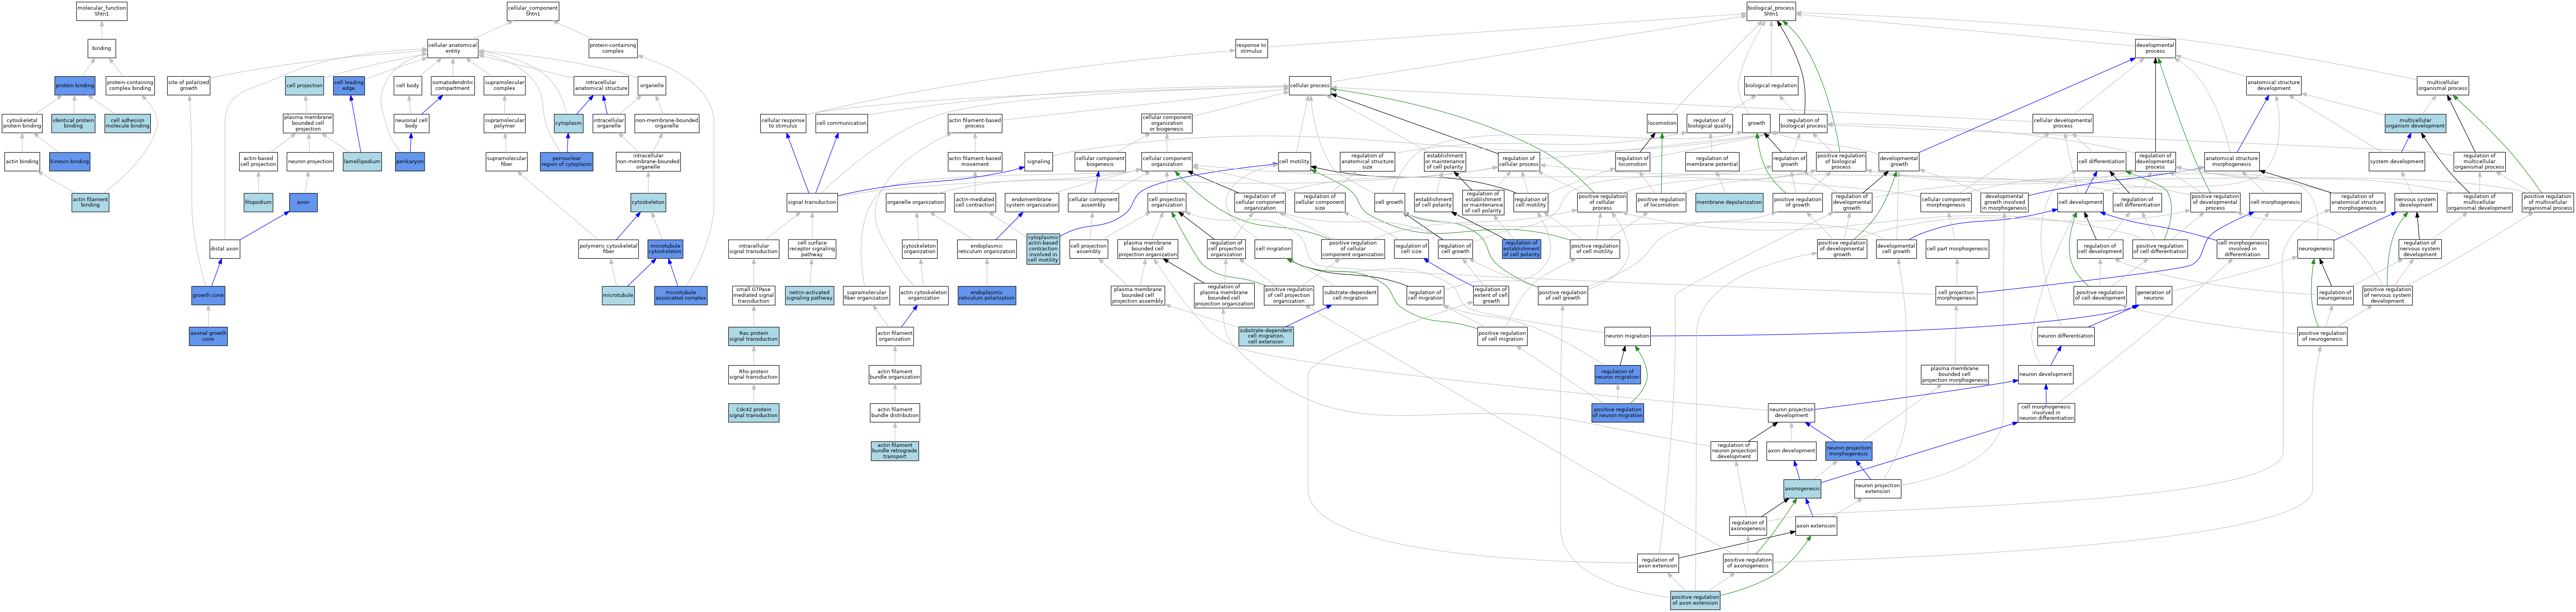Select positive regulation of nervous system development node
Image resolution: width=2576 pixels, height=612 pixels.
tap(2387, 295)
